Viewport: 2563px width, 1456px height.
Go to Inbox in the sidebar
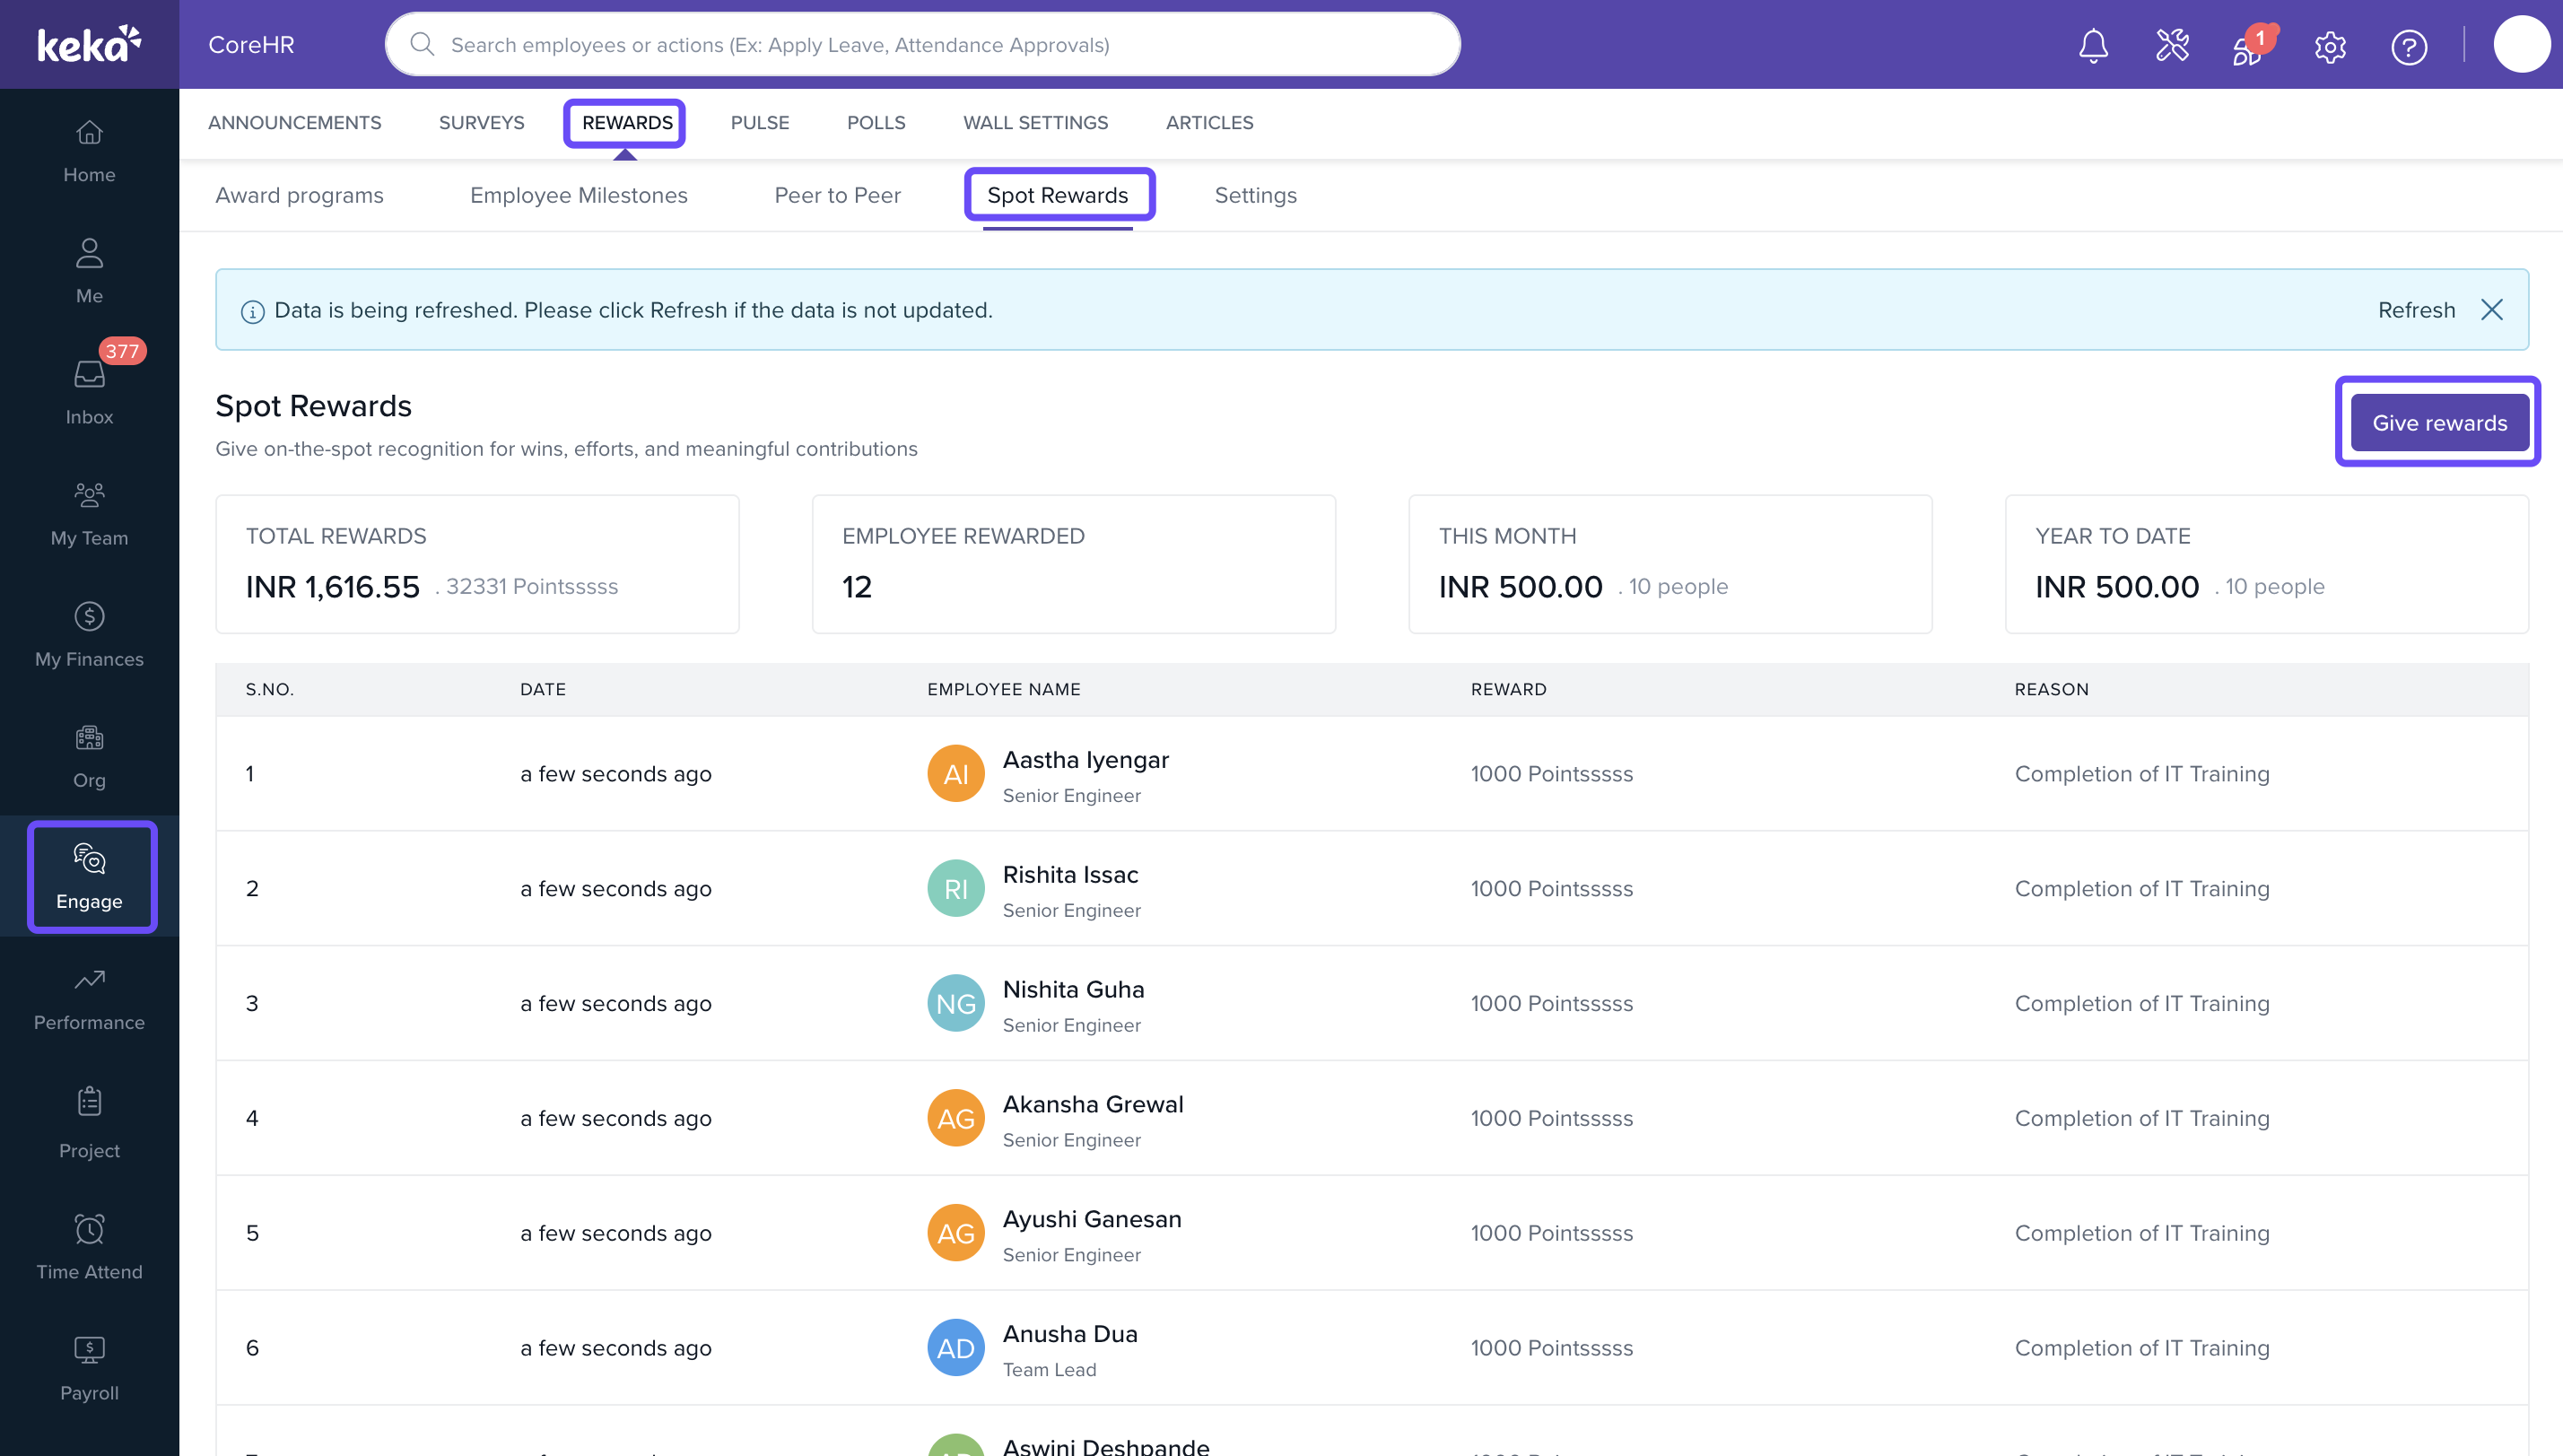[x=89, y=392]
